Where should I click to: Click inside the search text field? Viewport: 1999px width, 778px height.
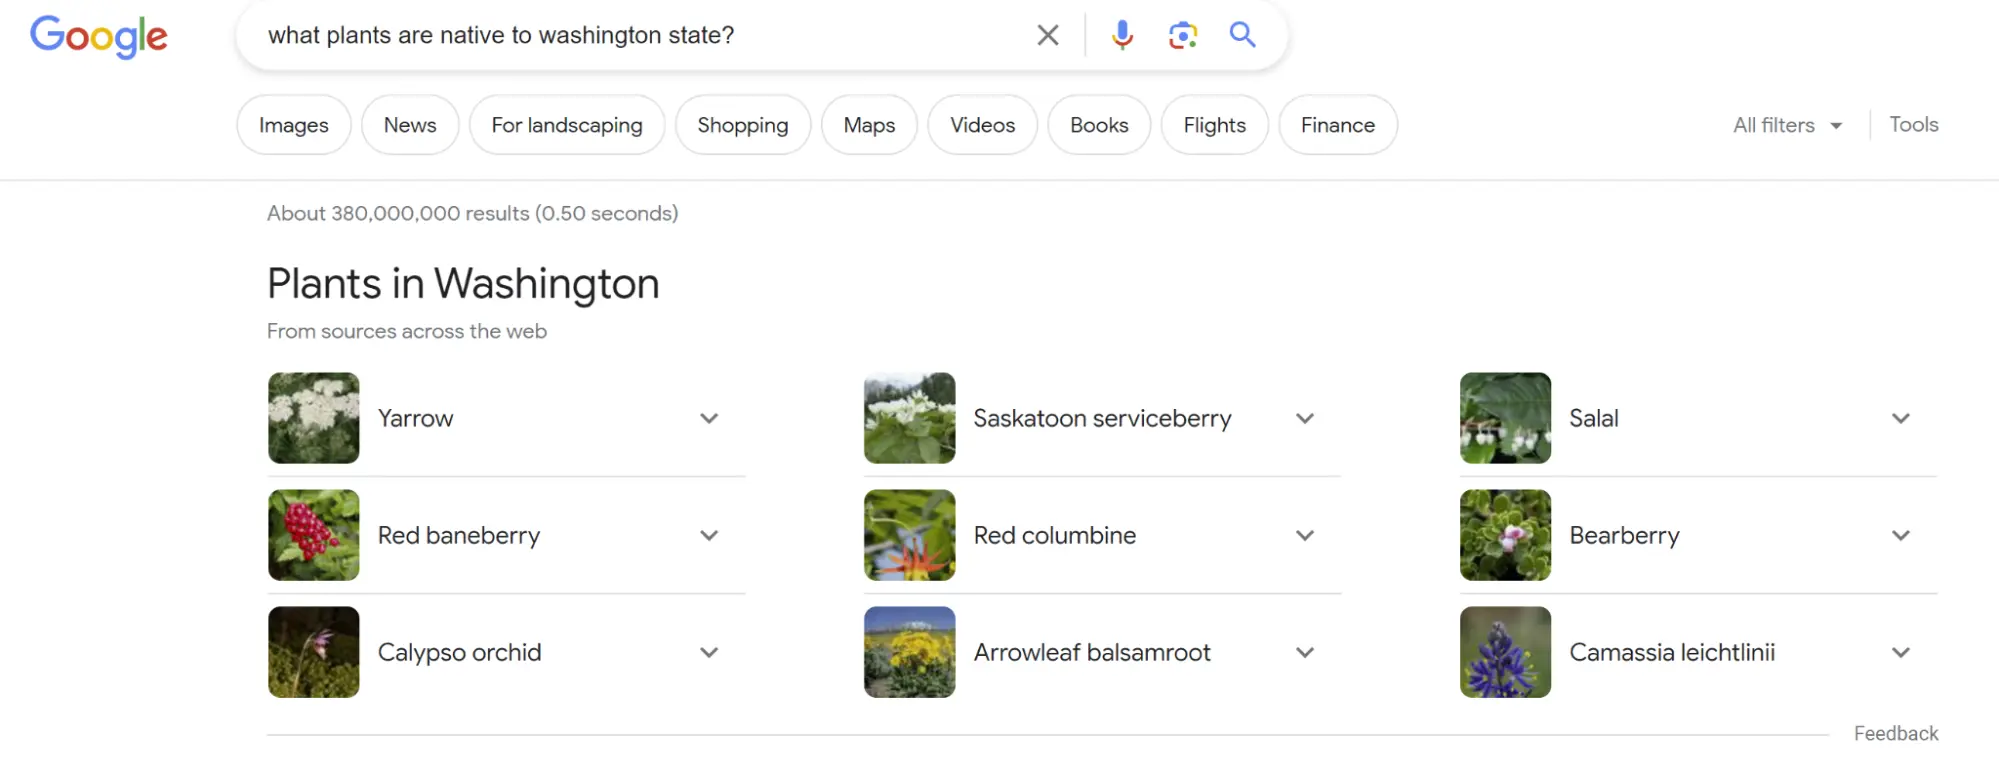point(640,36)
